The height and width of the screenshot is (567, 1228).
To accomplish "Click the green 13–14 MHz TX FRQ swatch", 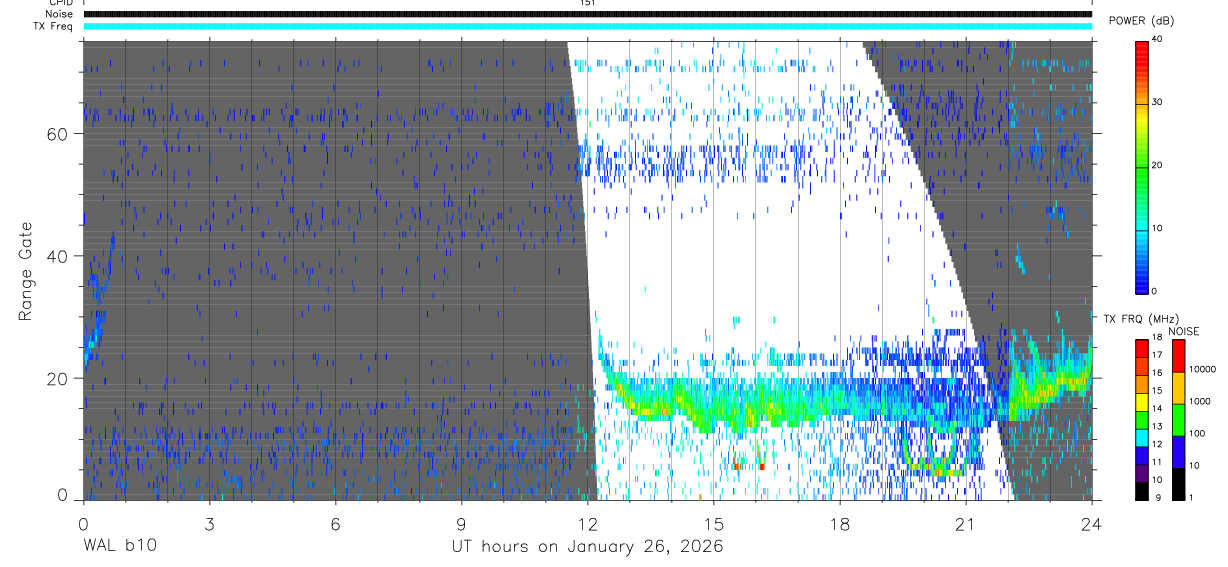I will tap(1142, 420).
